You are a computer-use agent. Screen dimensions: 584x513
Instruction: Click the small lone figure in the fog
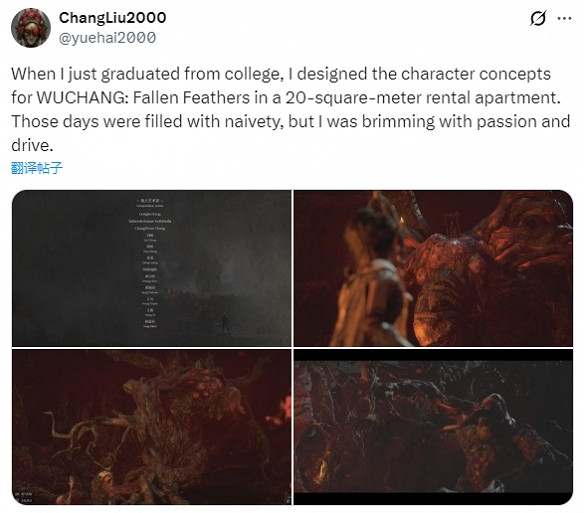click(x=225, y=323)
